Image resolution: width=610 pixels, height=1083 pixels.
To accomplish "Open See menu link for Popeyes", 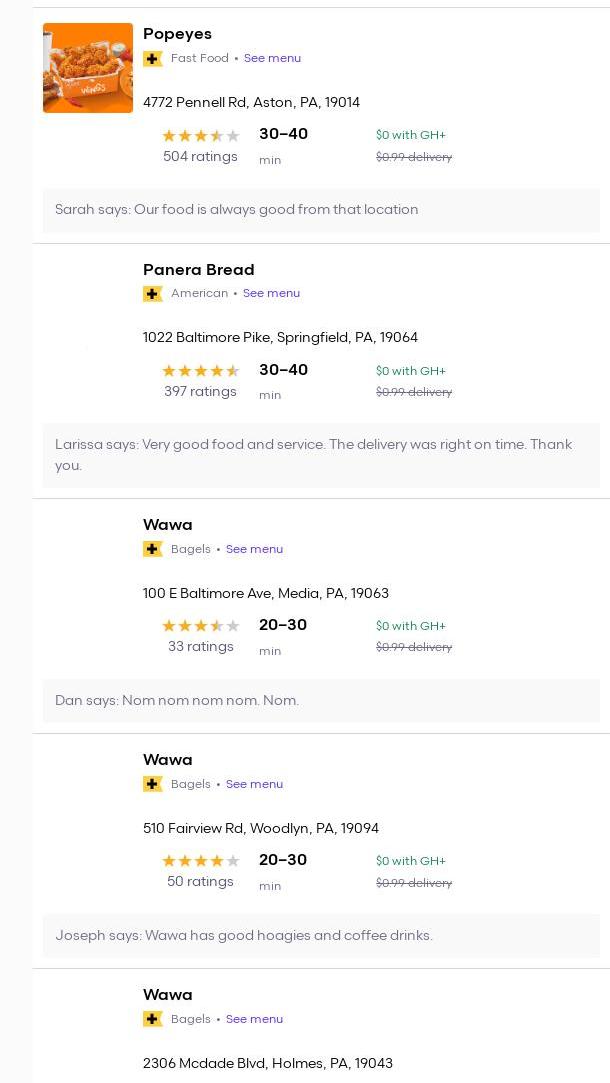I will (272, 58).
